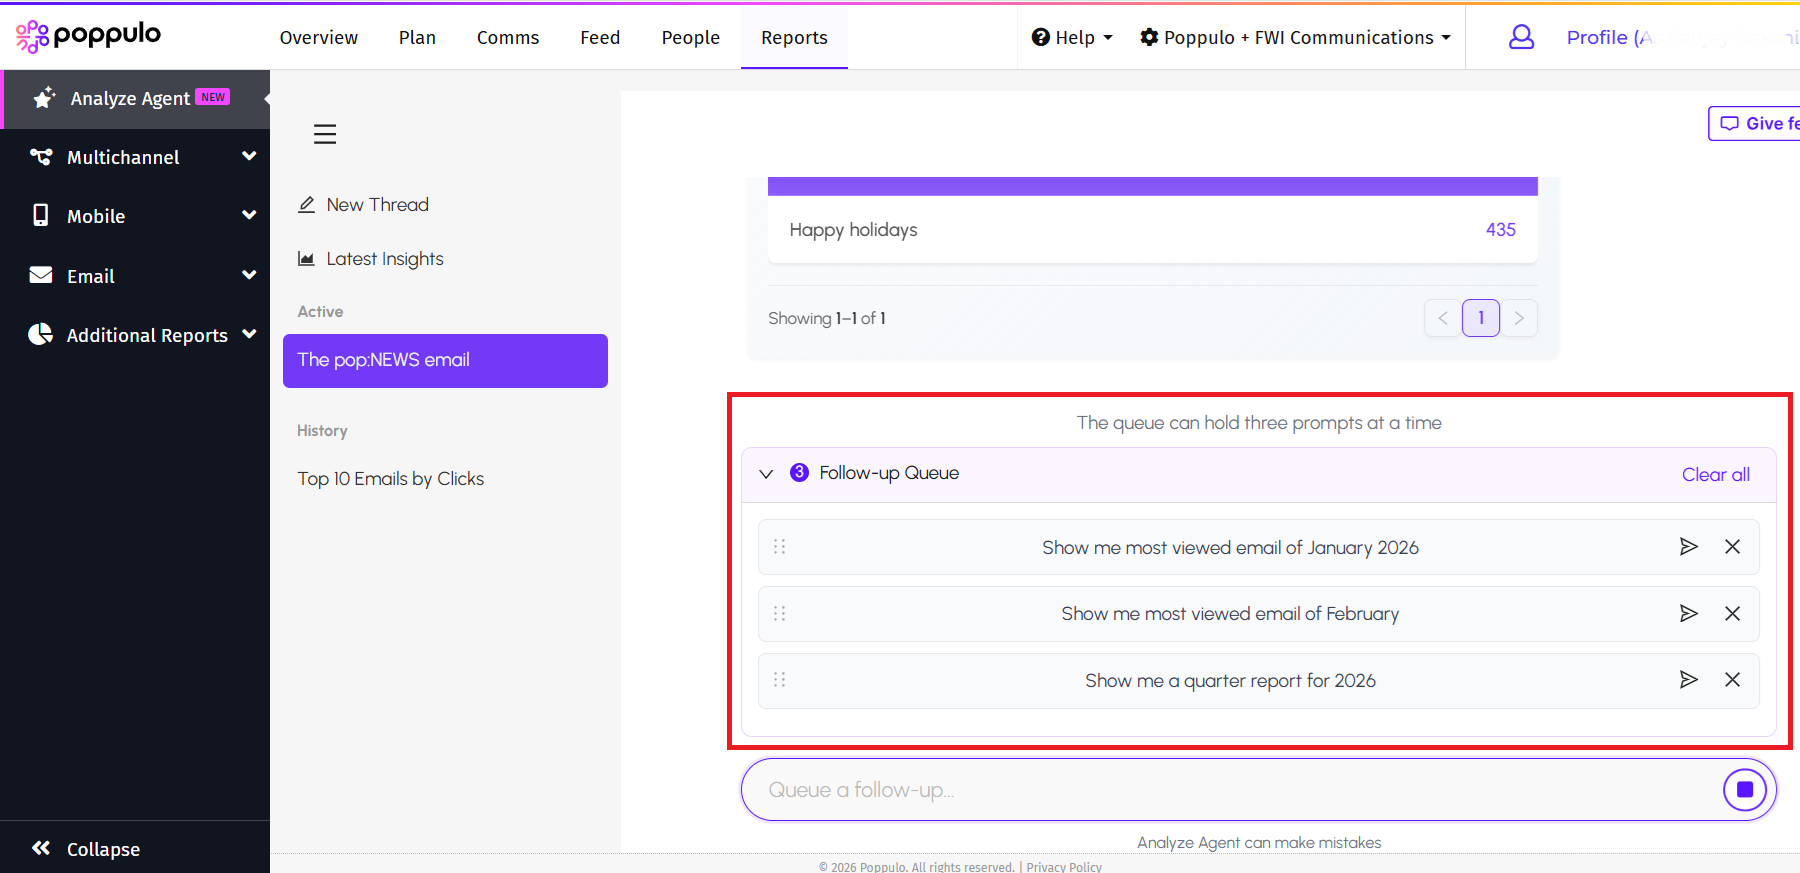Open the Overview tab

click(x=318, y=37)
